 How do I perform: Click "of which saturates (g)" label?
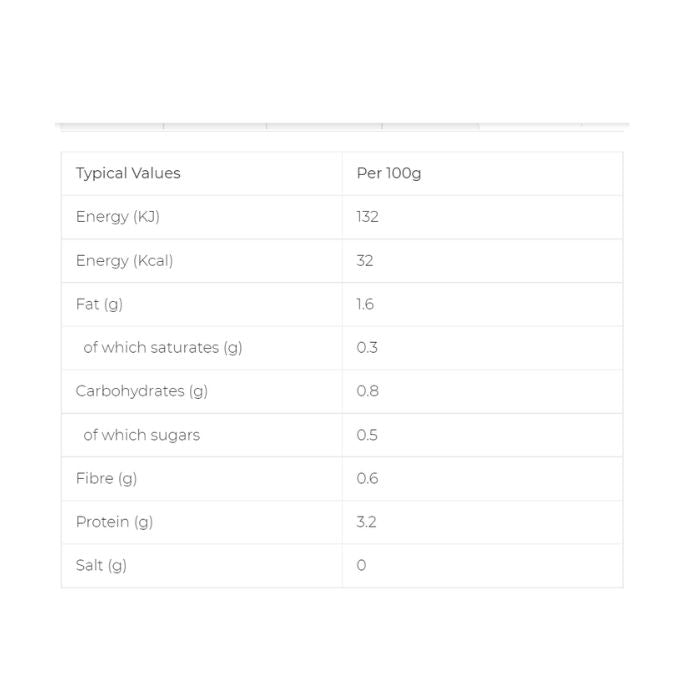163,348
